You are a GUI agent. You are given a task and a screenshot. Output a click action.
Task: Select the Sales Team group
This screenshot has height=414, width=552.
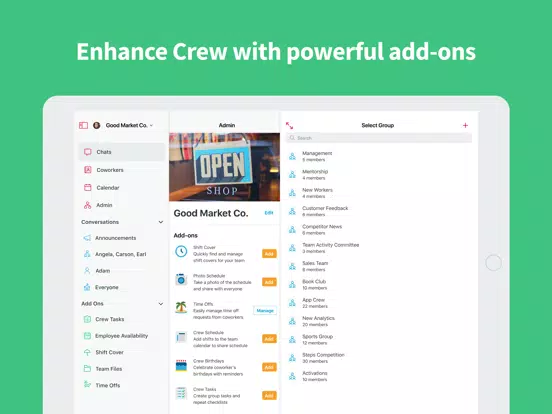(379, 266)
